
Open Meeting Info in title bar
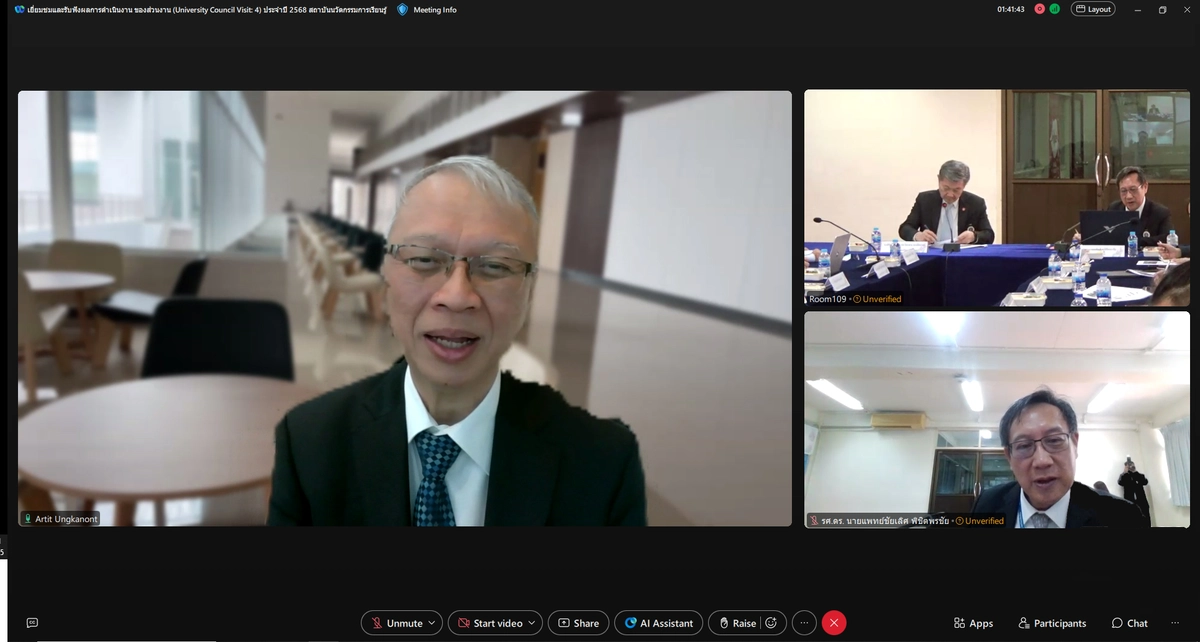[x=427, y=10]
